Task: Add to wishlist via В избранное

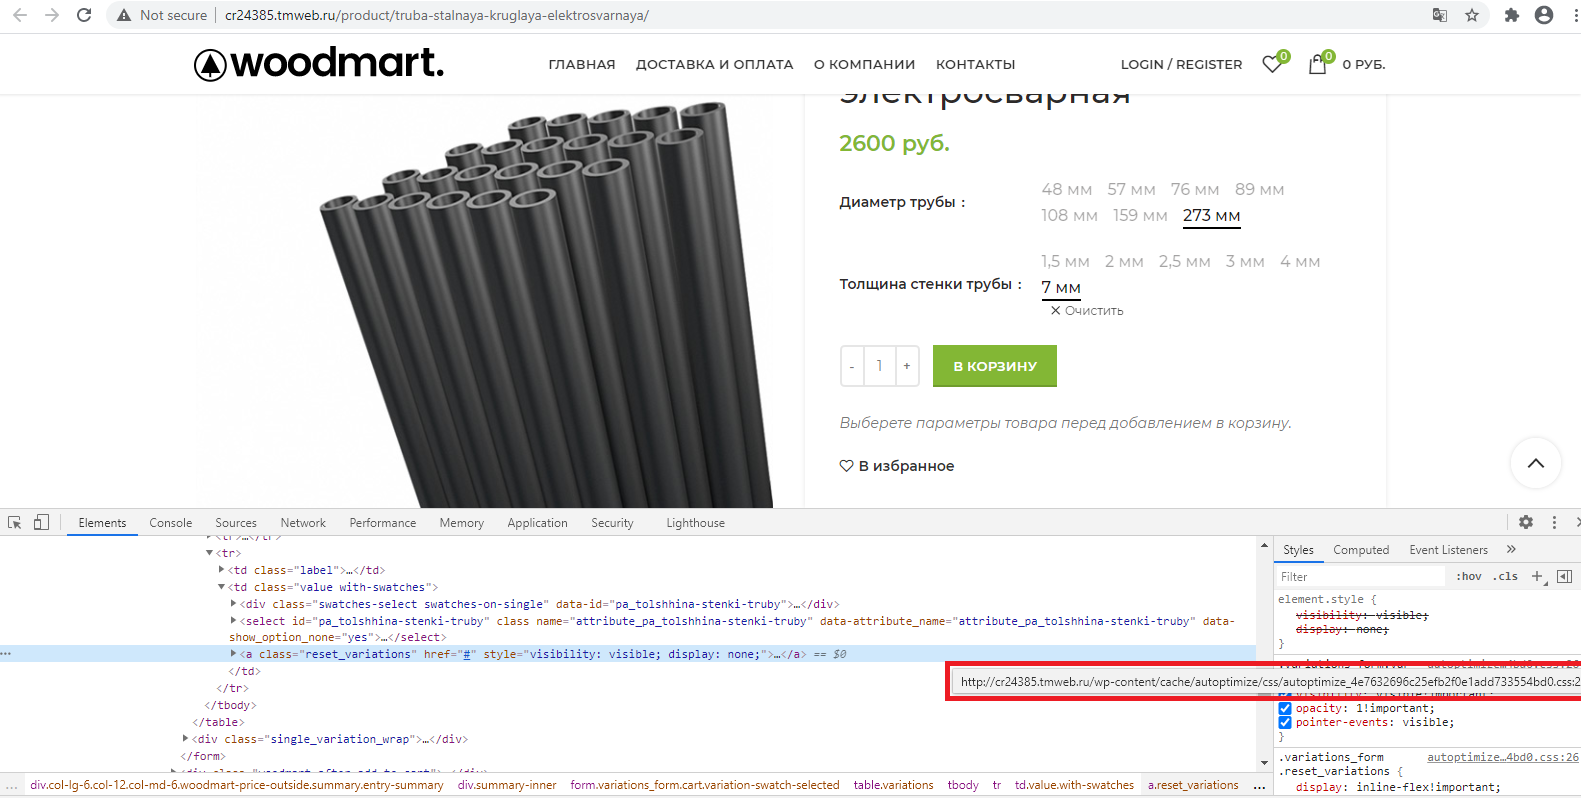Action: (x=897, y=466)
